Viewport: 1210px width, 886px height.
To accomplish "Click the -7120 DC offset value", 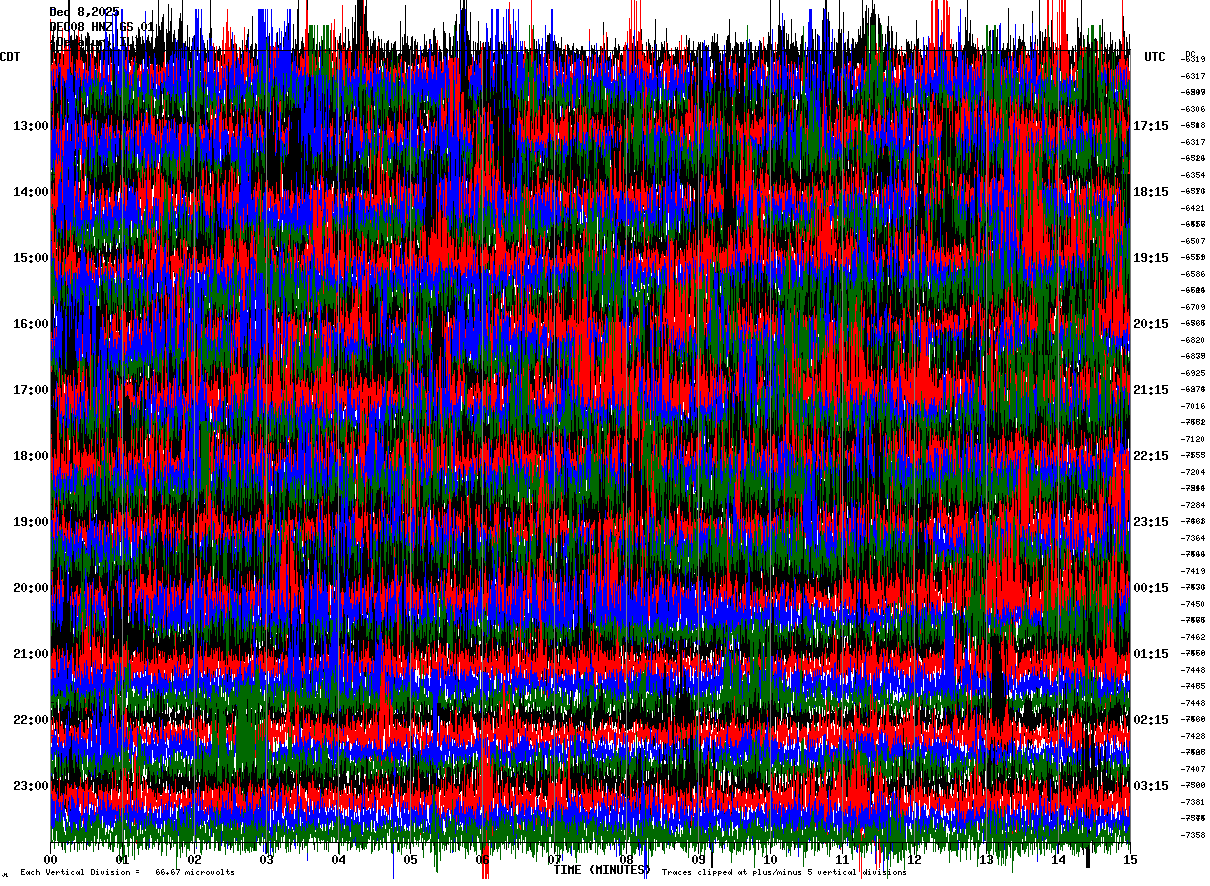I will pos(1193,439).
